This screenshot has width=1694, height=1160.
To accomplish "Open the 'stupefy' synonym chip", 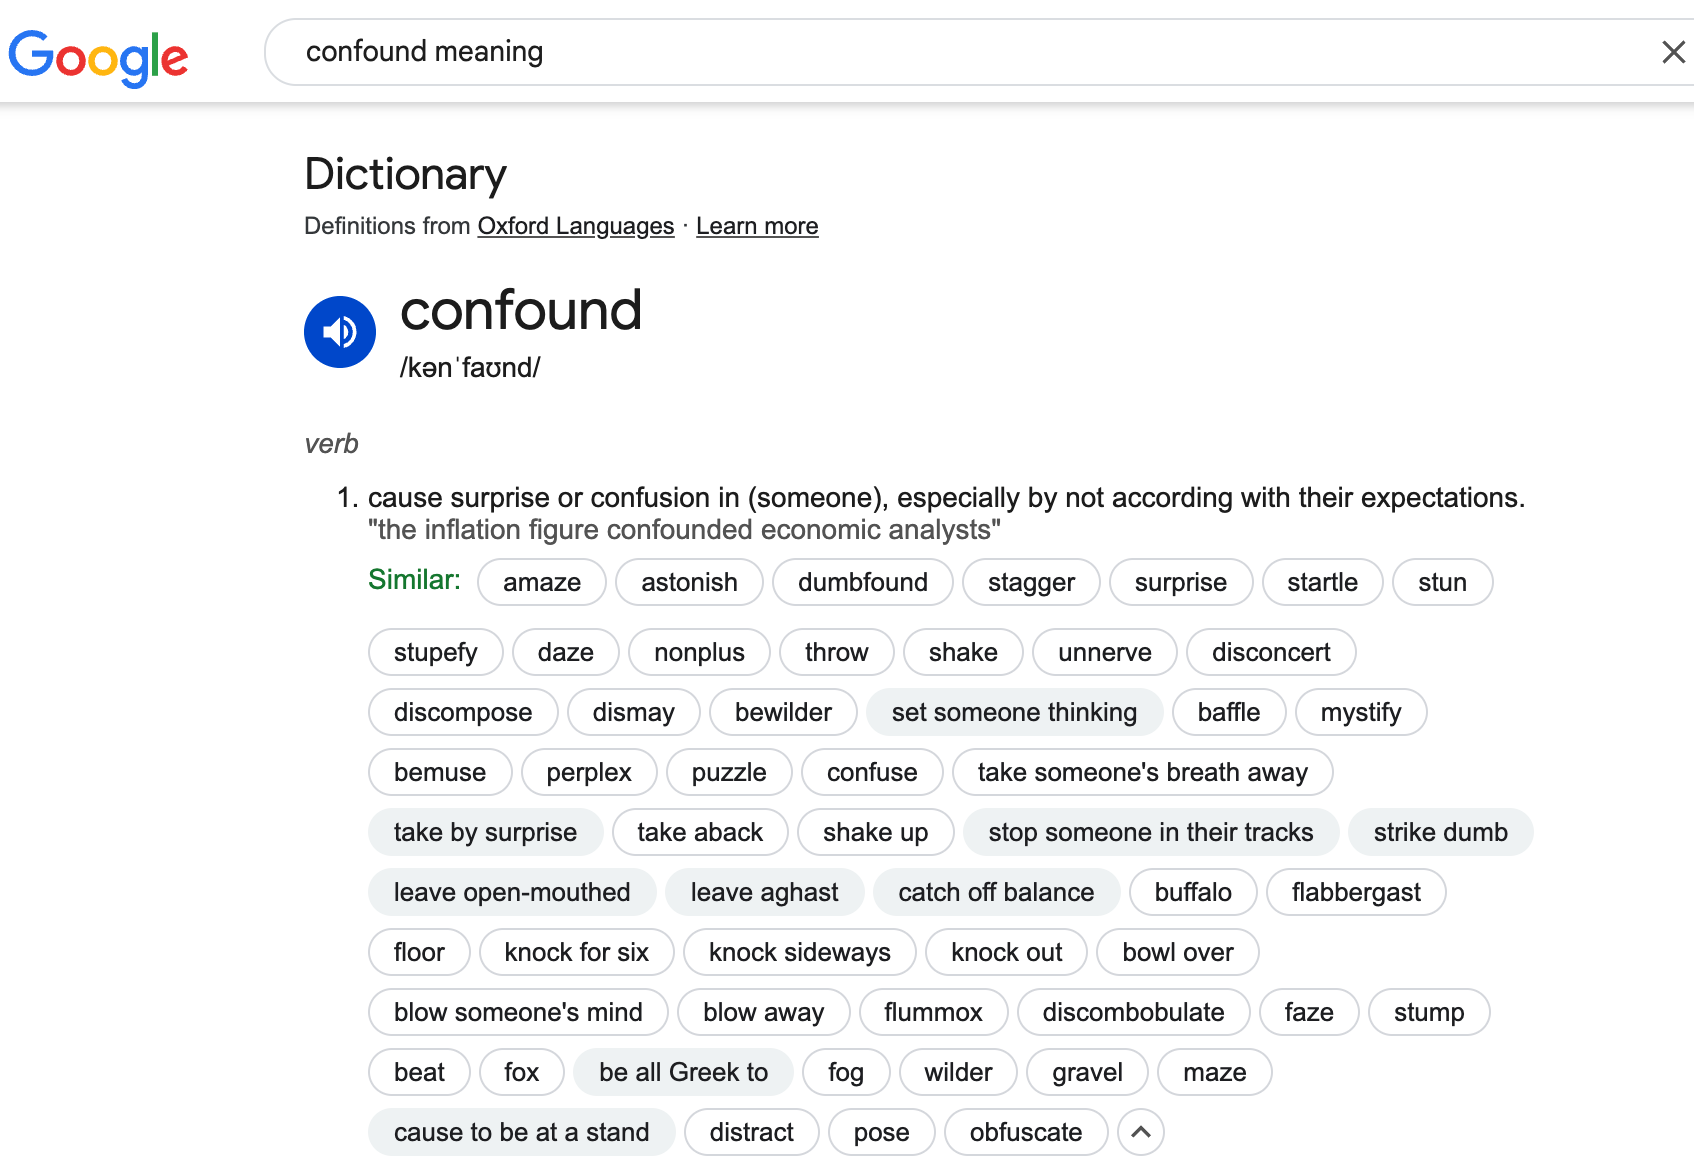I will [436, 652].
